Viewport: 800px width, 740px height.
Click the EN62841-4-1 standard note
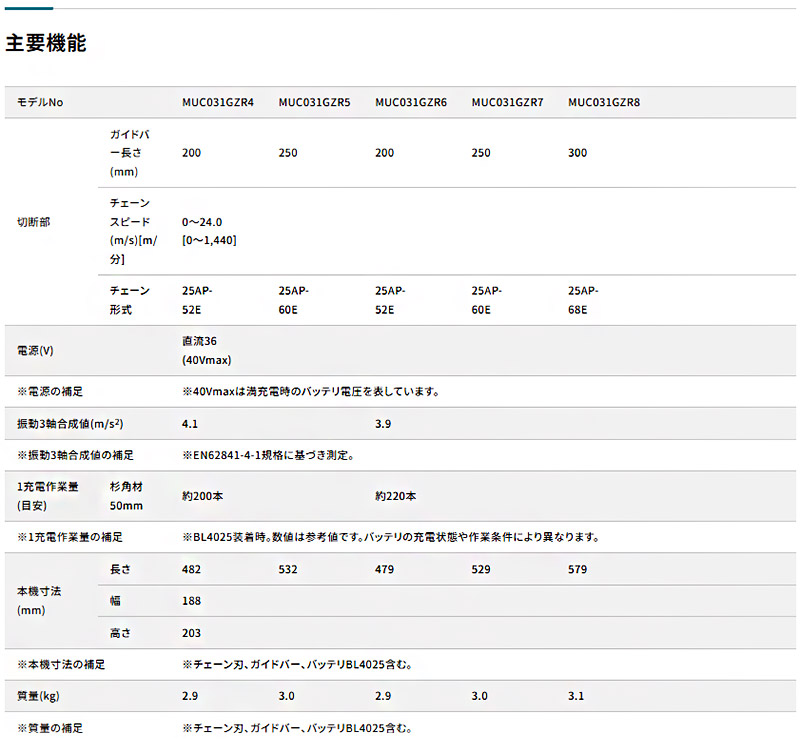point(268,455)
